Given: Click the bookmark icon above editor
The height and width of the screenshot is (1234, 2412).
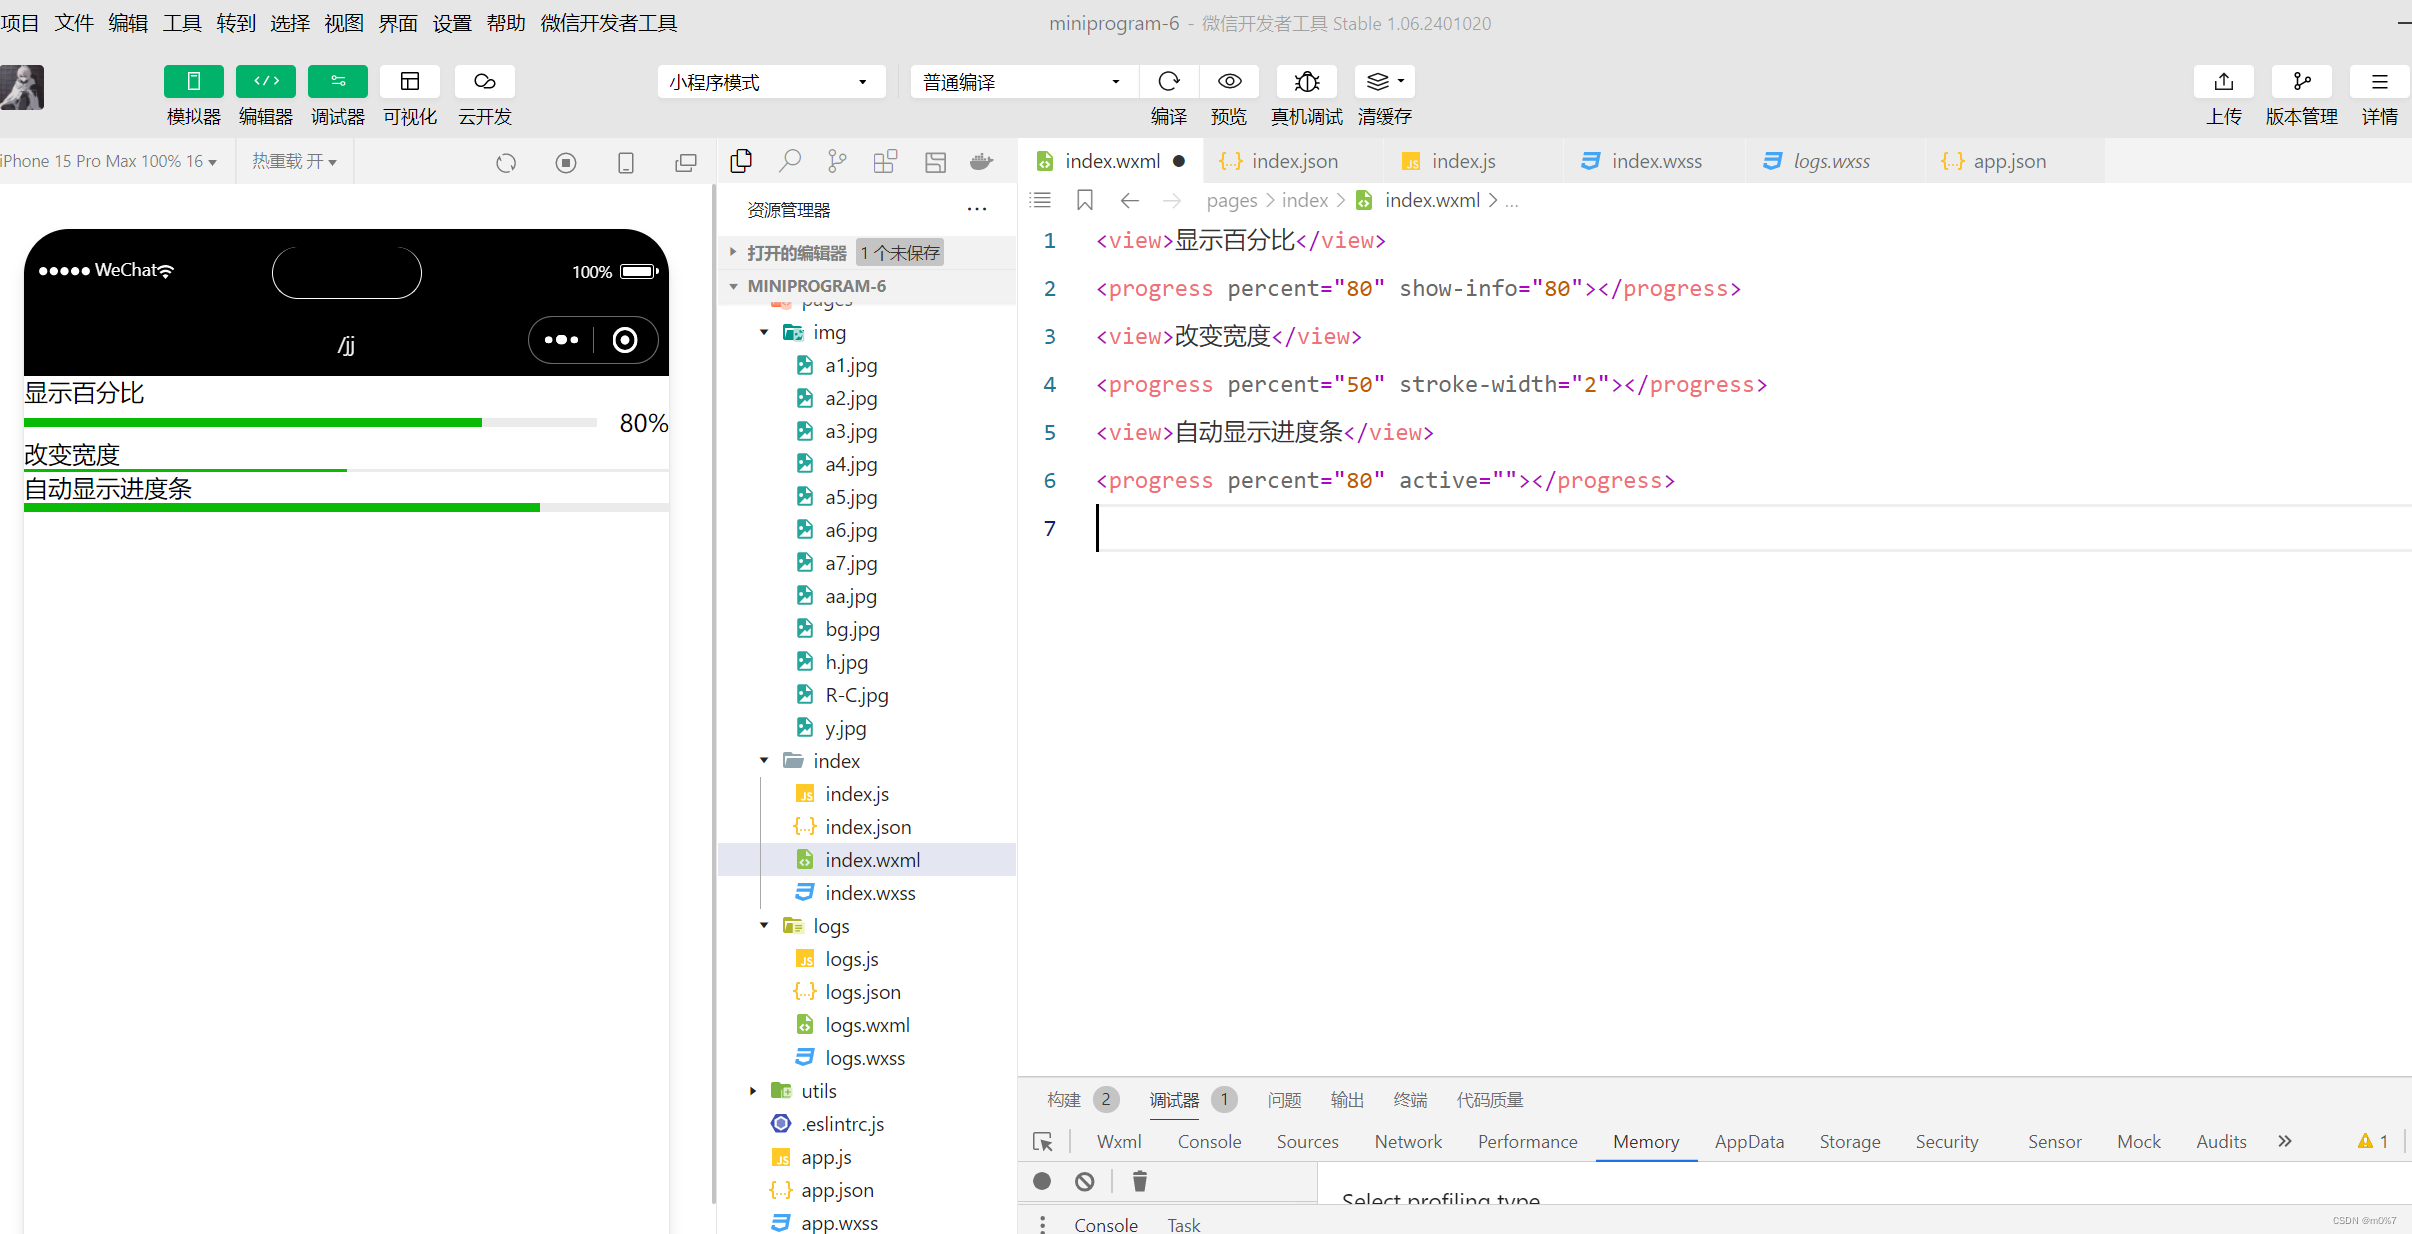Looking at the screenshot, I should tap(1084, 200).
